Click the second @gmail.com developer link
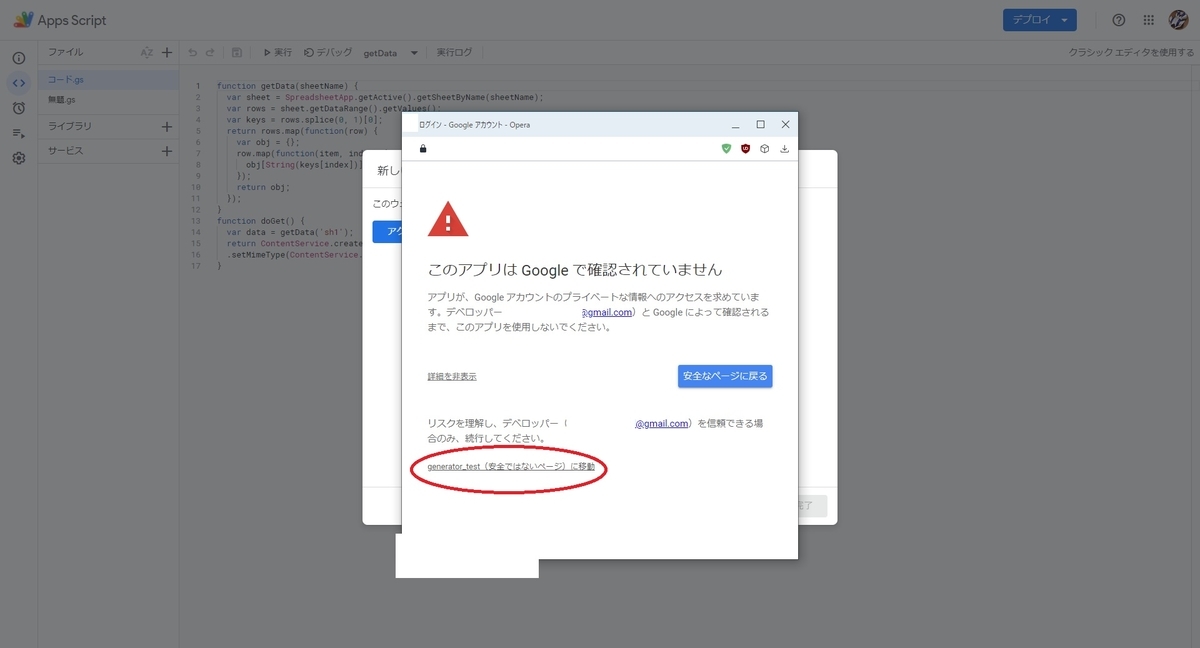 tap(662, 423)
